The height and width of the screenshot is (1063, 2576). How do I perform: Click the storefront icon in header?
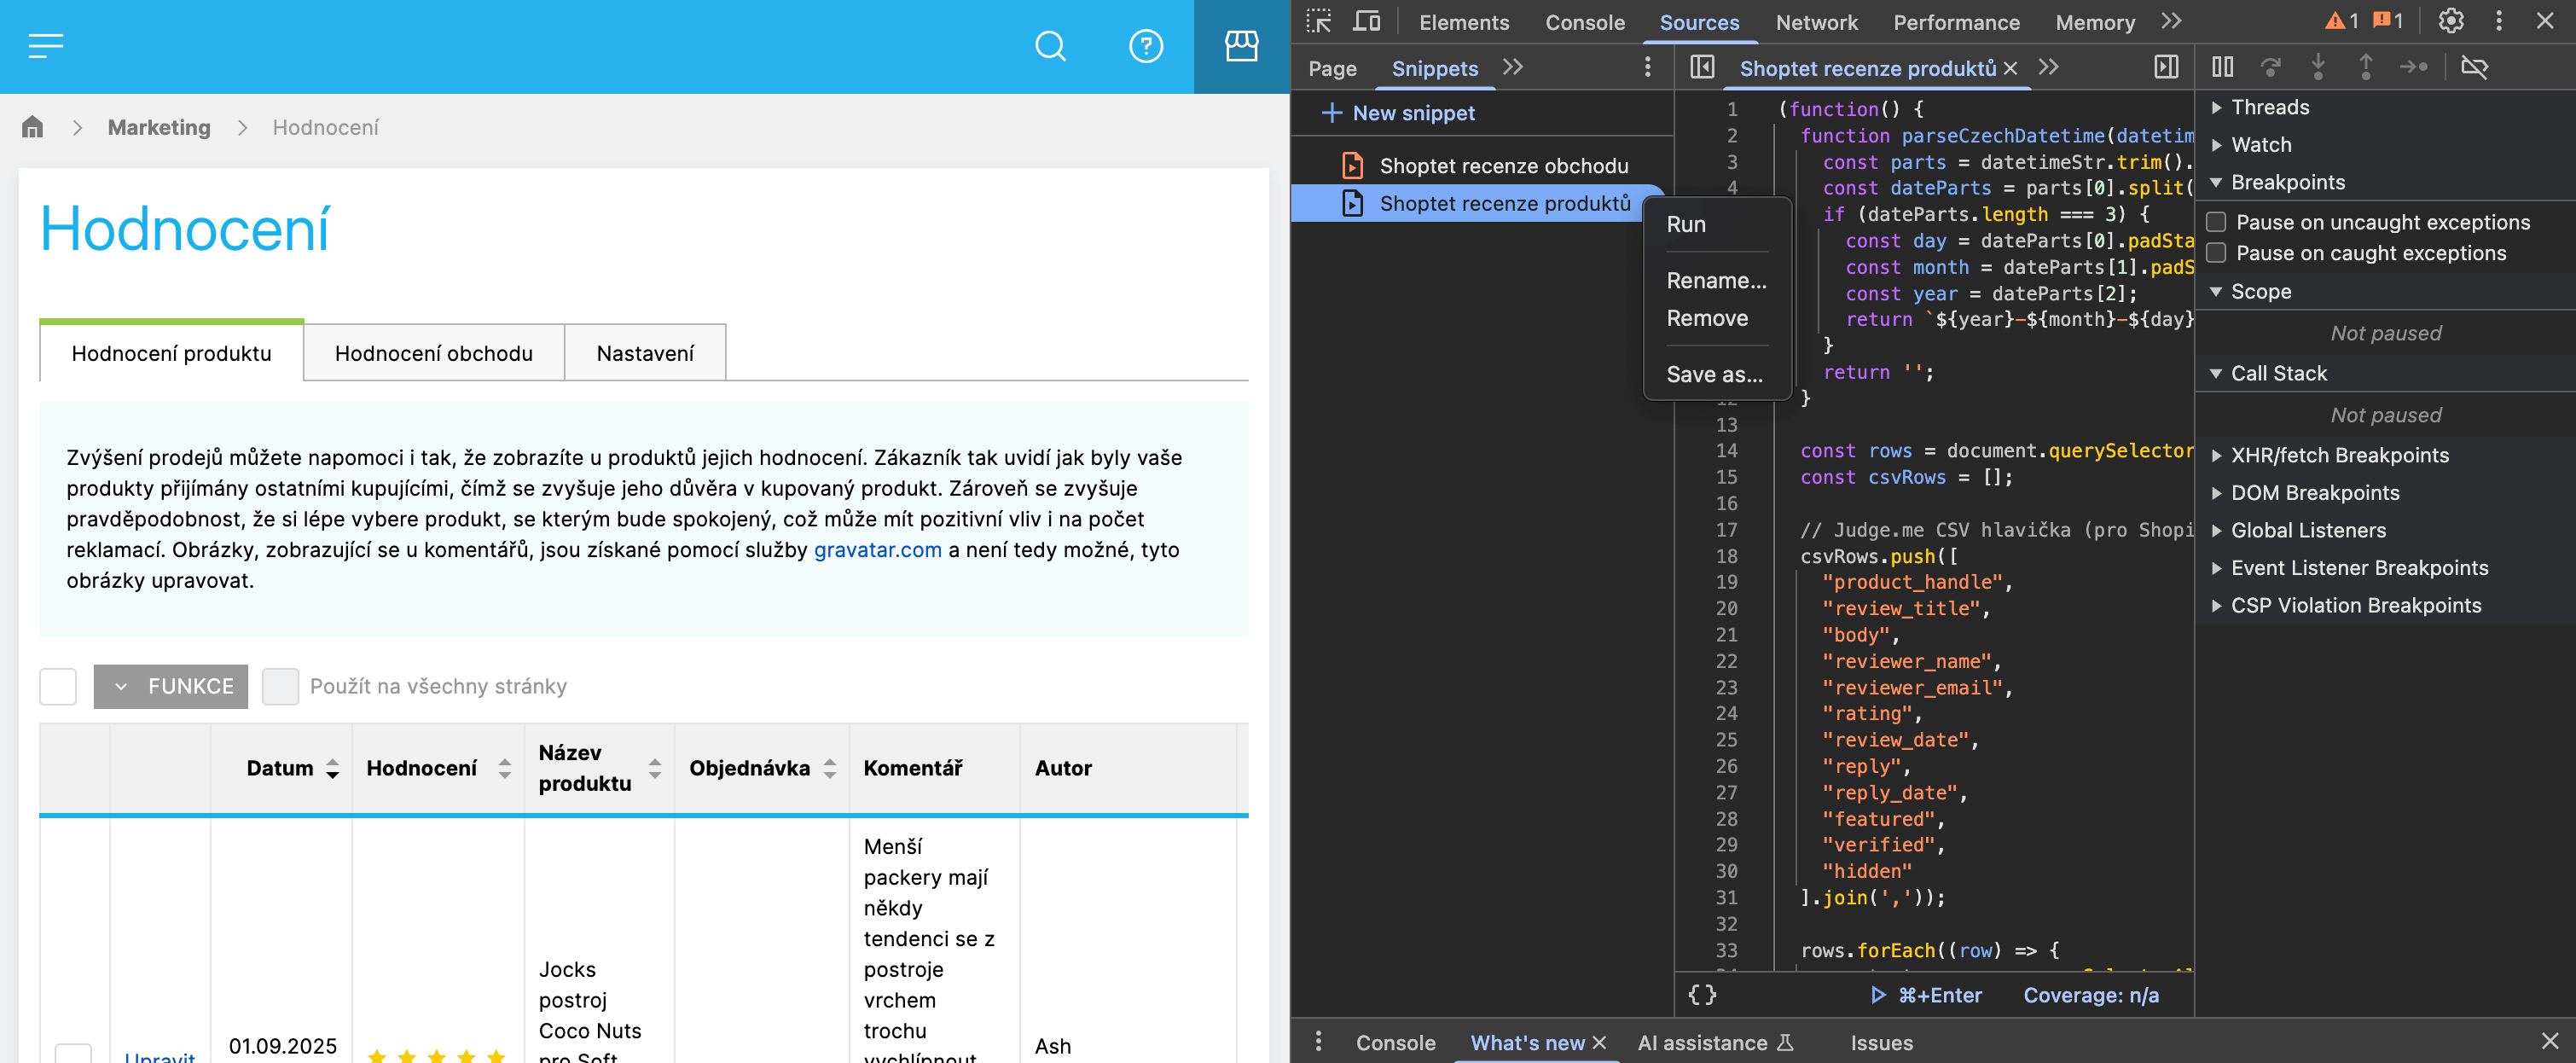(1241, 46)
